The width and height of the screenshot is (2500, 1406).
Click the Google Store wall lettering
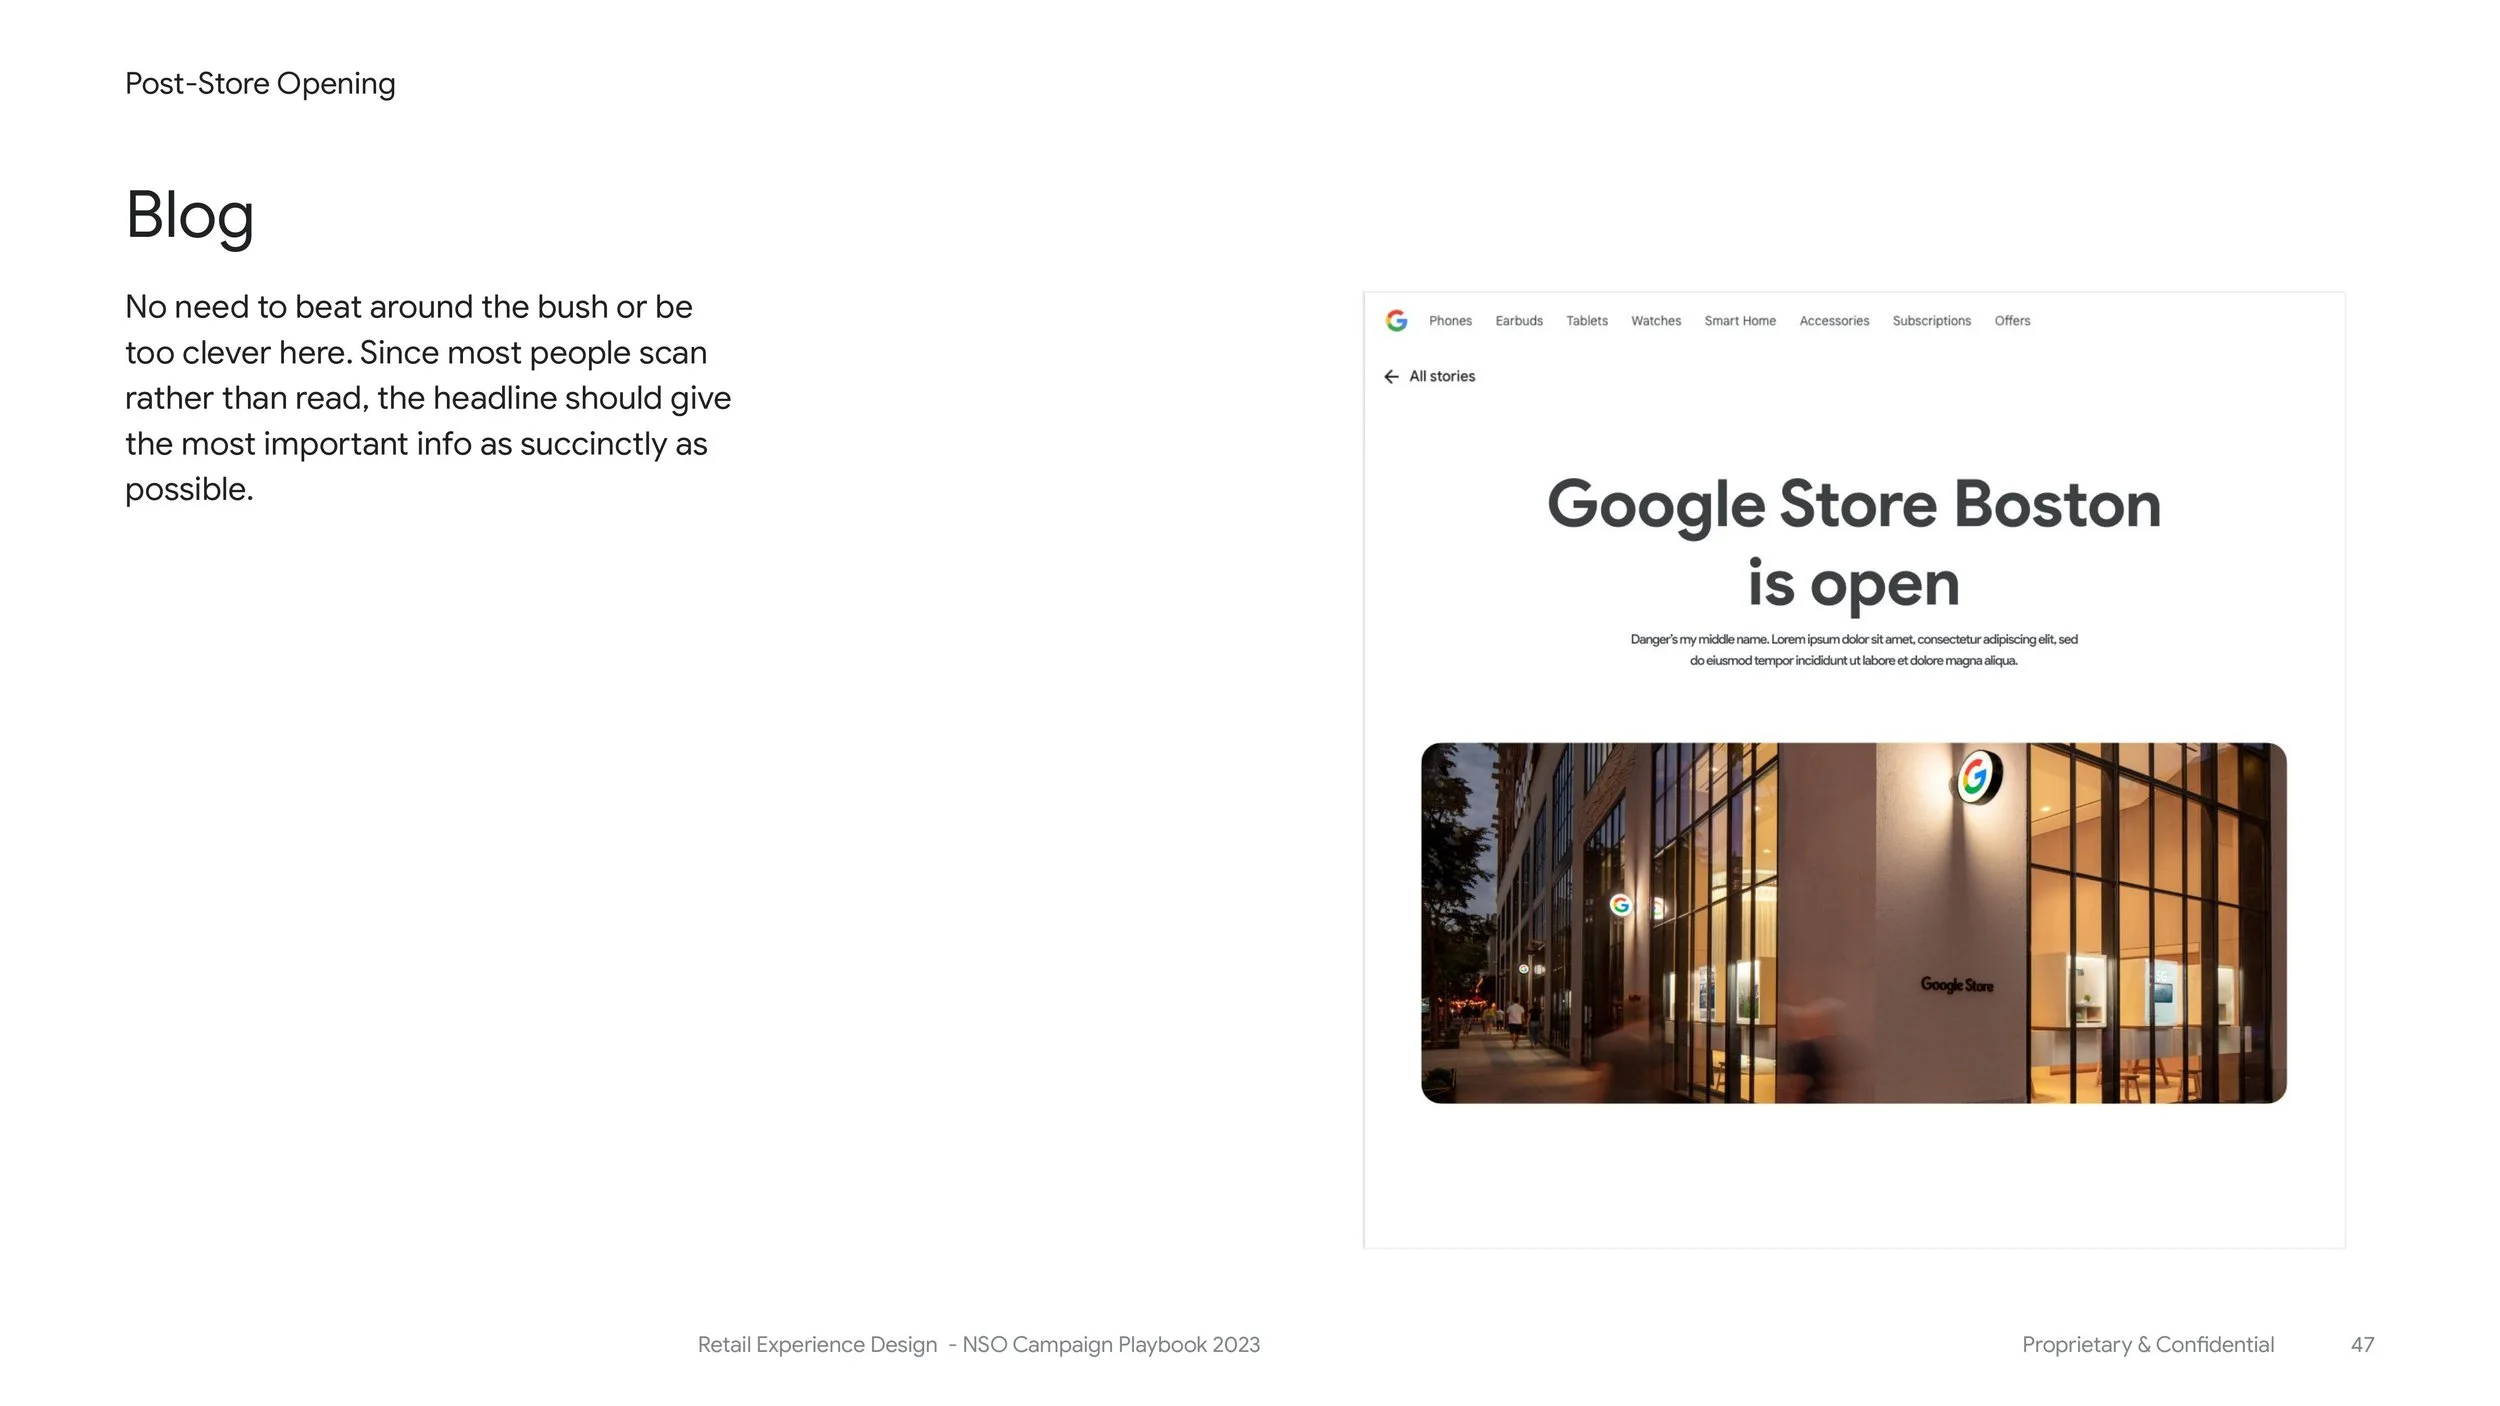click(x=1956, y=985)
